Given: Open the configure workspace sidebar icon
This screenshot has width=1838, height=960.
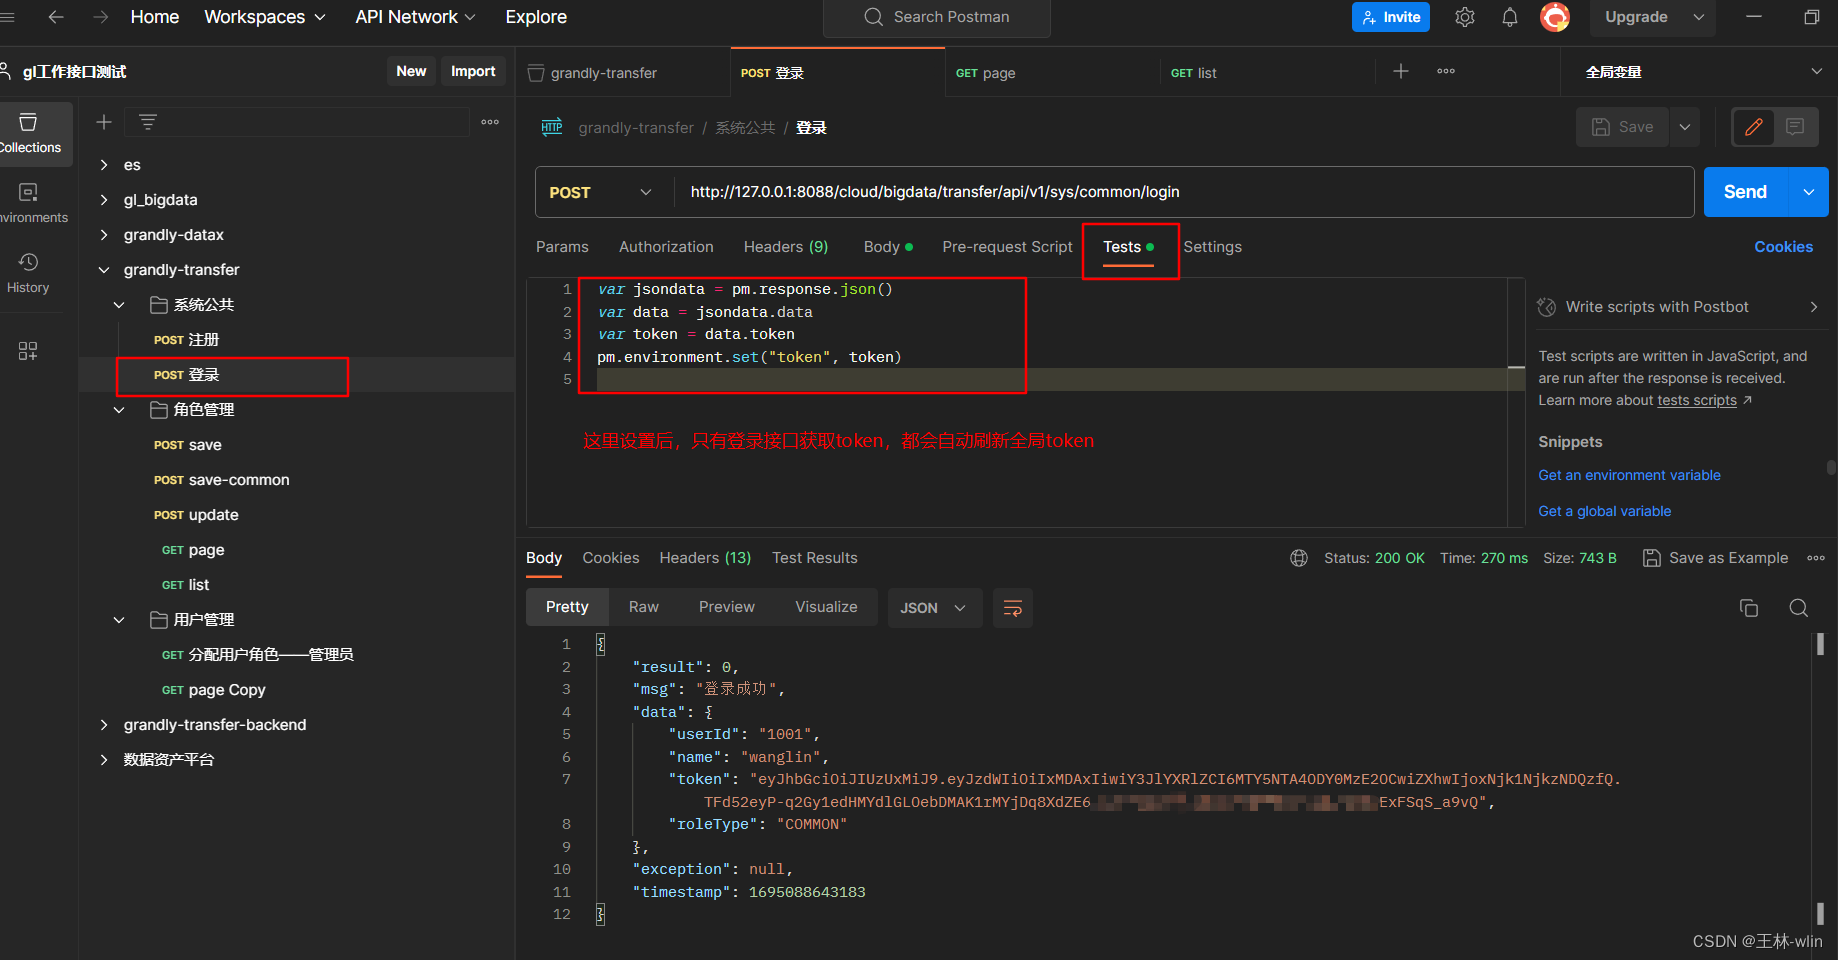Looking at the screenshot, I should [28, 351].
